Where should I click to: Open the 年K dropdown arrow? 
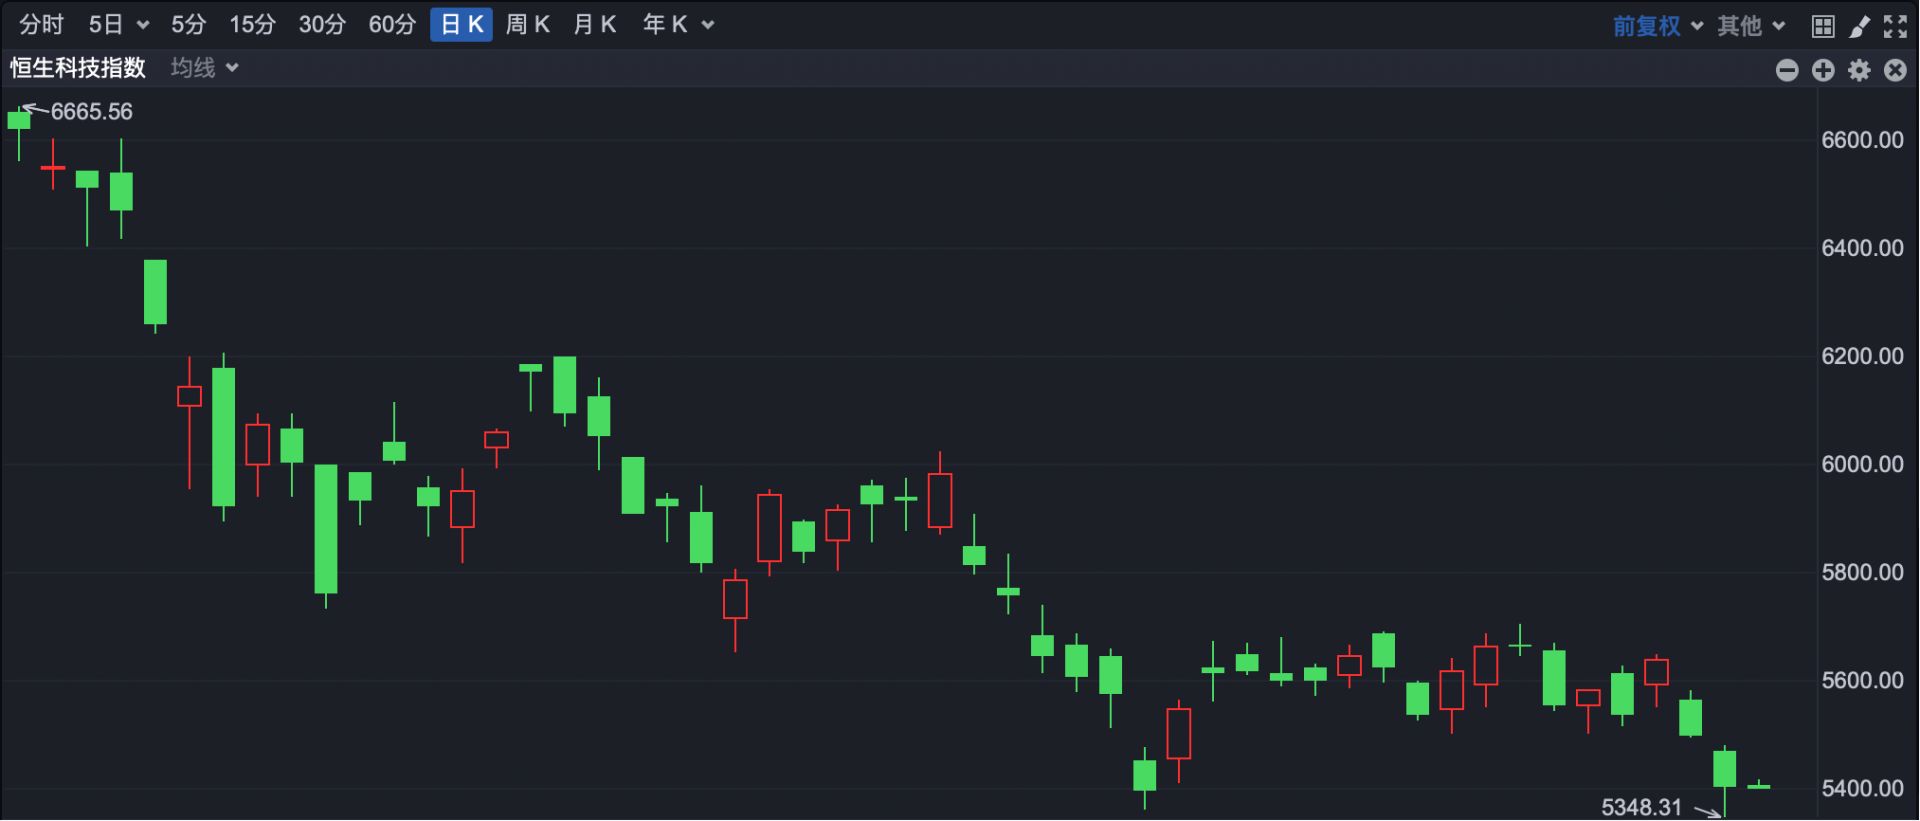(x=708, y=25)
